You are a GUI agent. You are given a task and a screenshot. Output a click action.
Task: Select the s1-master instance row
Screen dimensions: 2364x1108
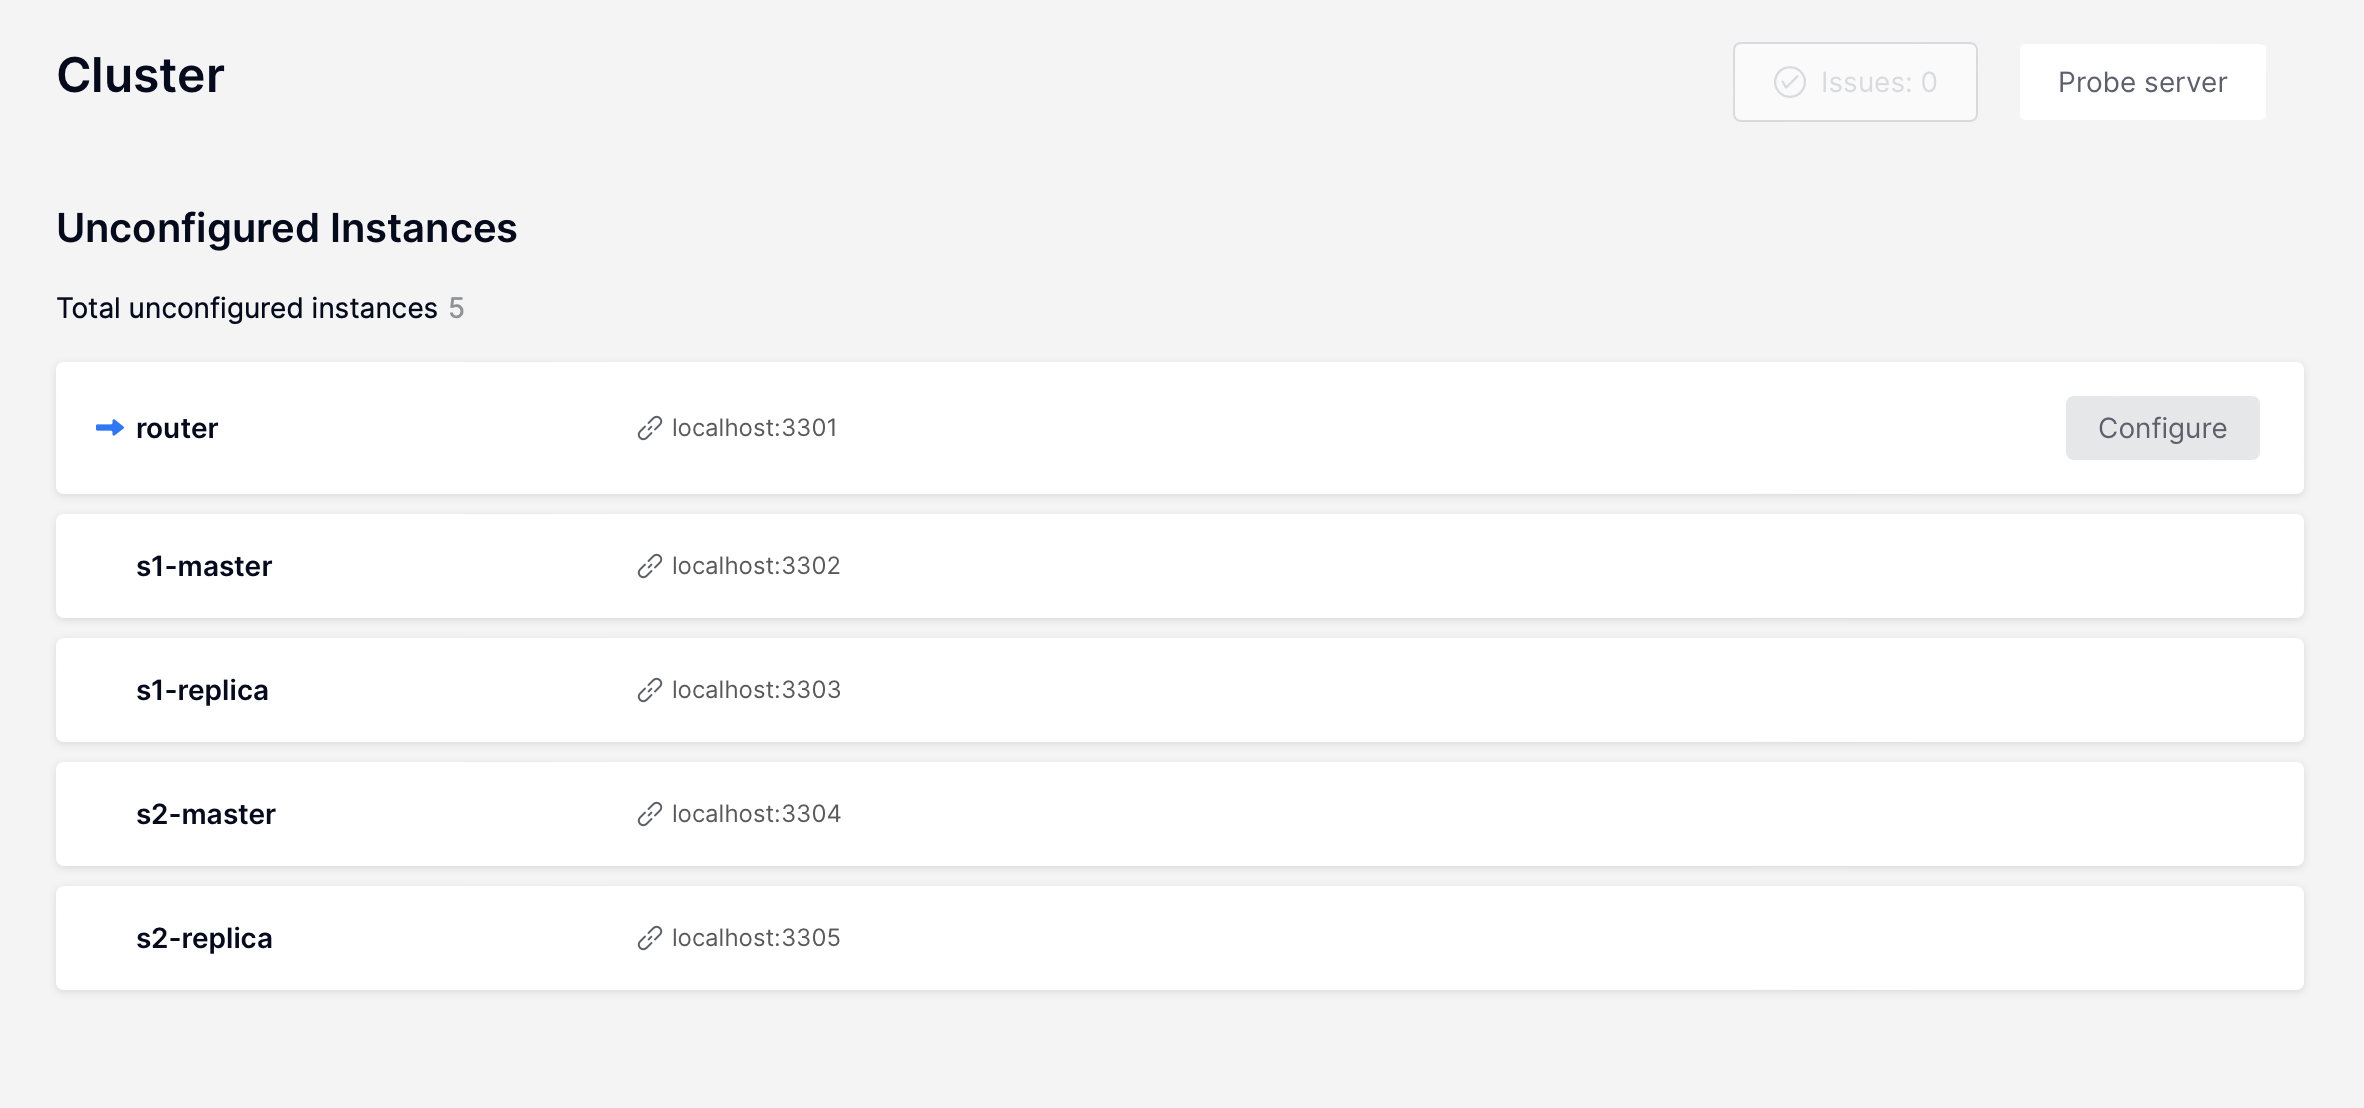coord(1180,566)
